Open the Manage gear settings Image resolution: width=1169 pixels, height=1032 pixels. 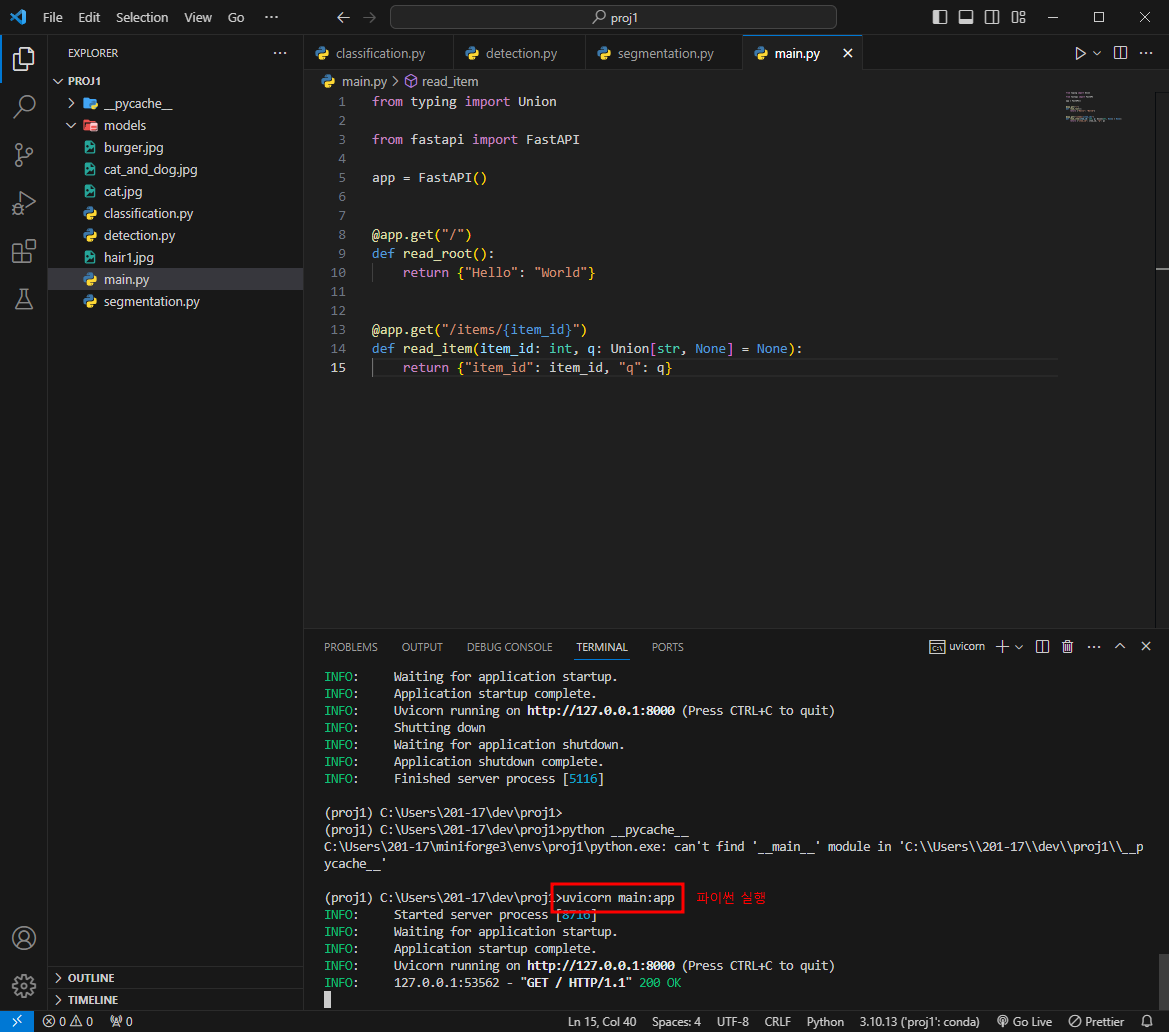(x=24, y=986)
